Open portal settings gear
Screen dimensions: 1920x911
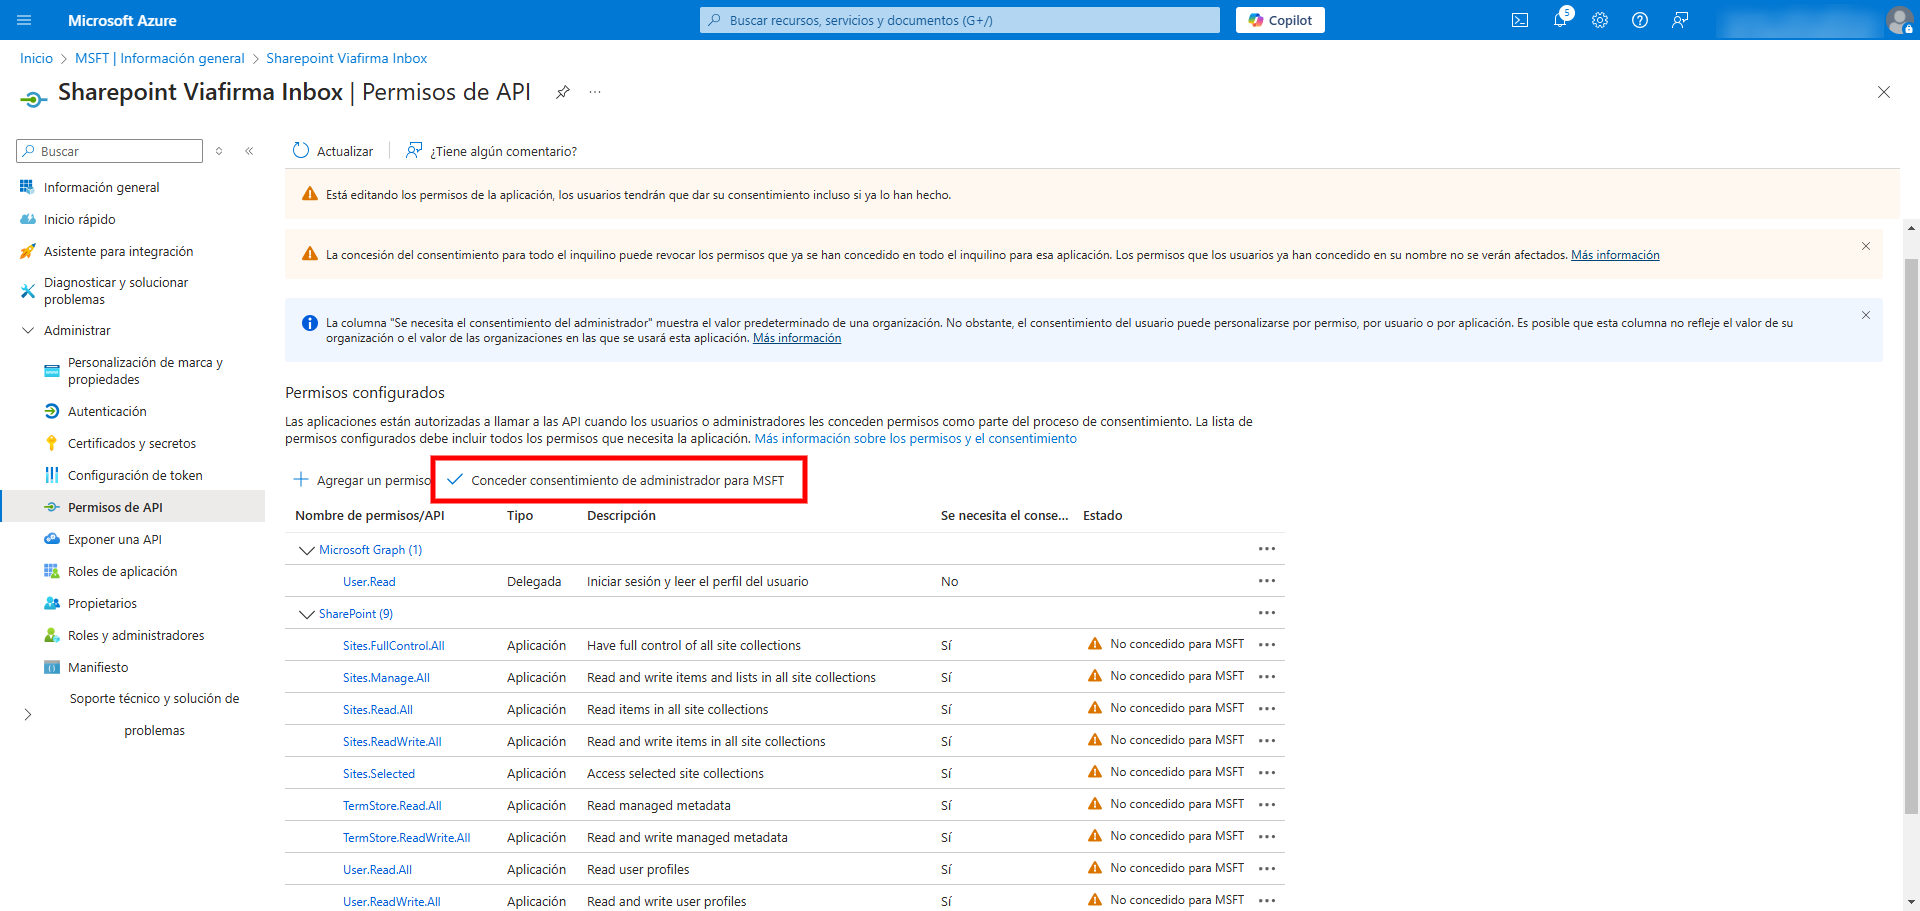coord(1600,20)
